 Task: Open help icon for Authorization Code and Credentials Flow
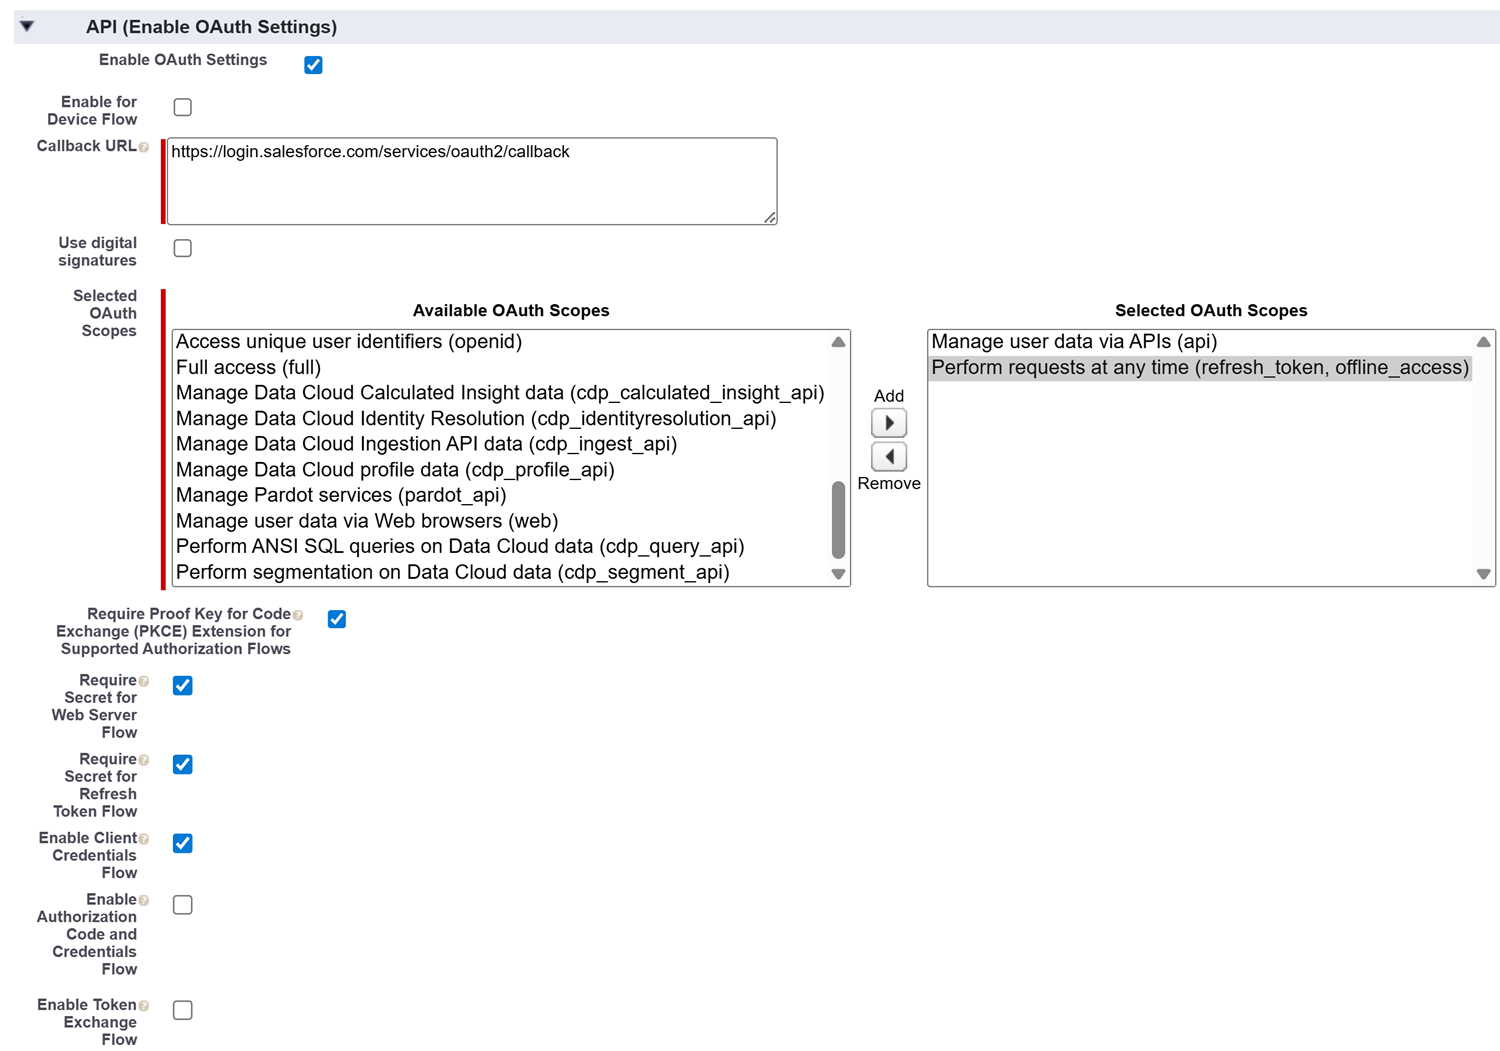pos(144,901)
